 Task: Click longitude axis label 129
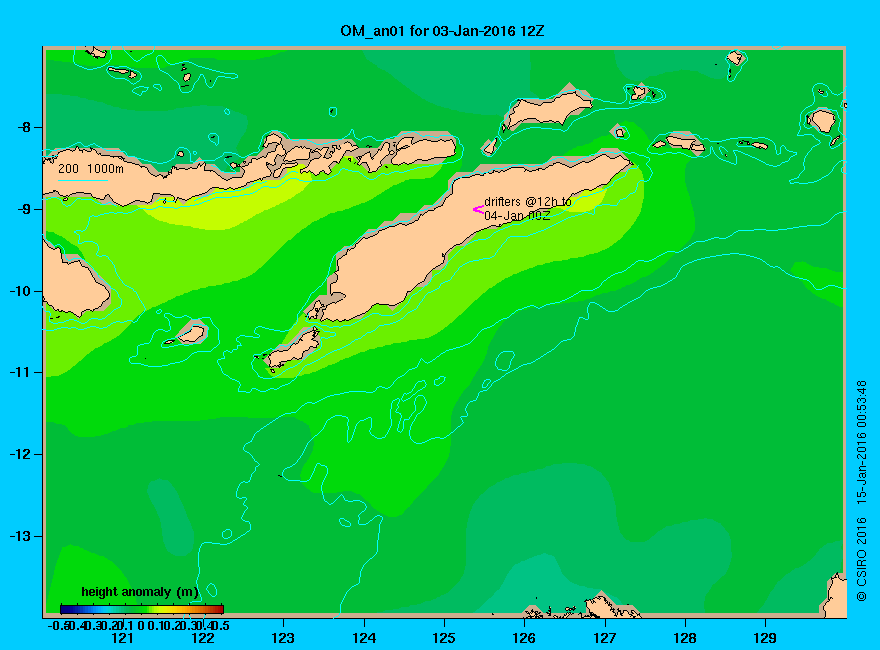[x=765, y=638]
